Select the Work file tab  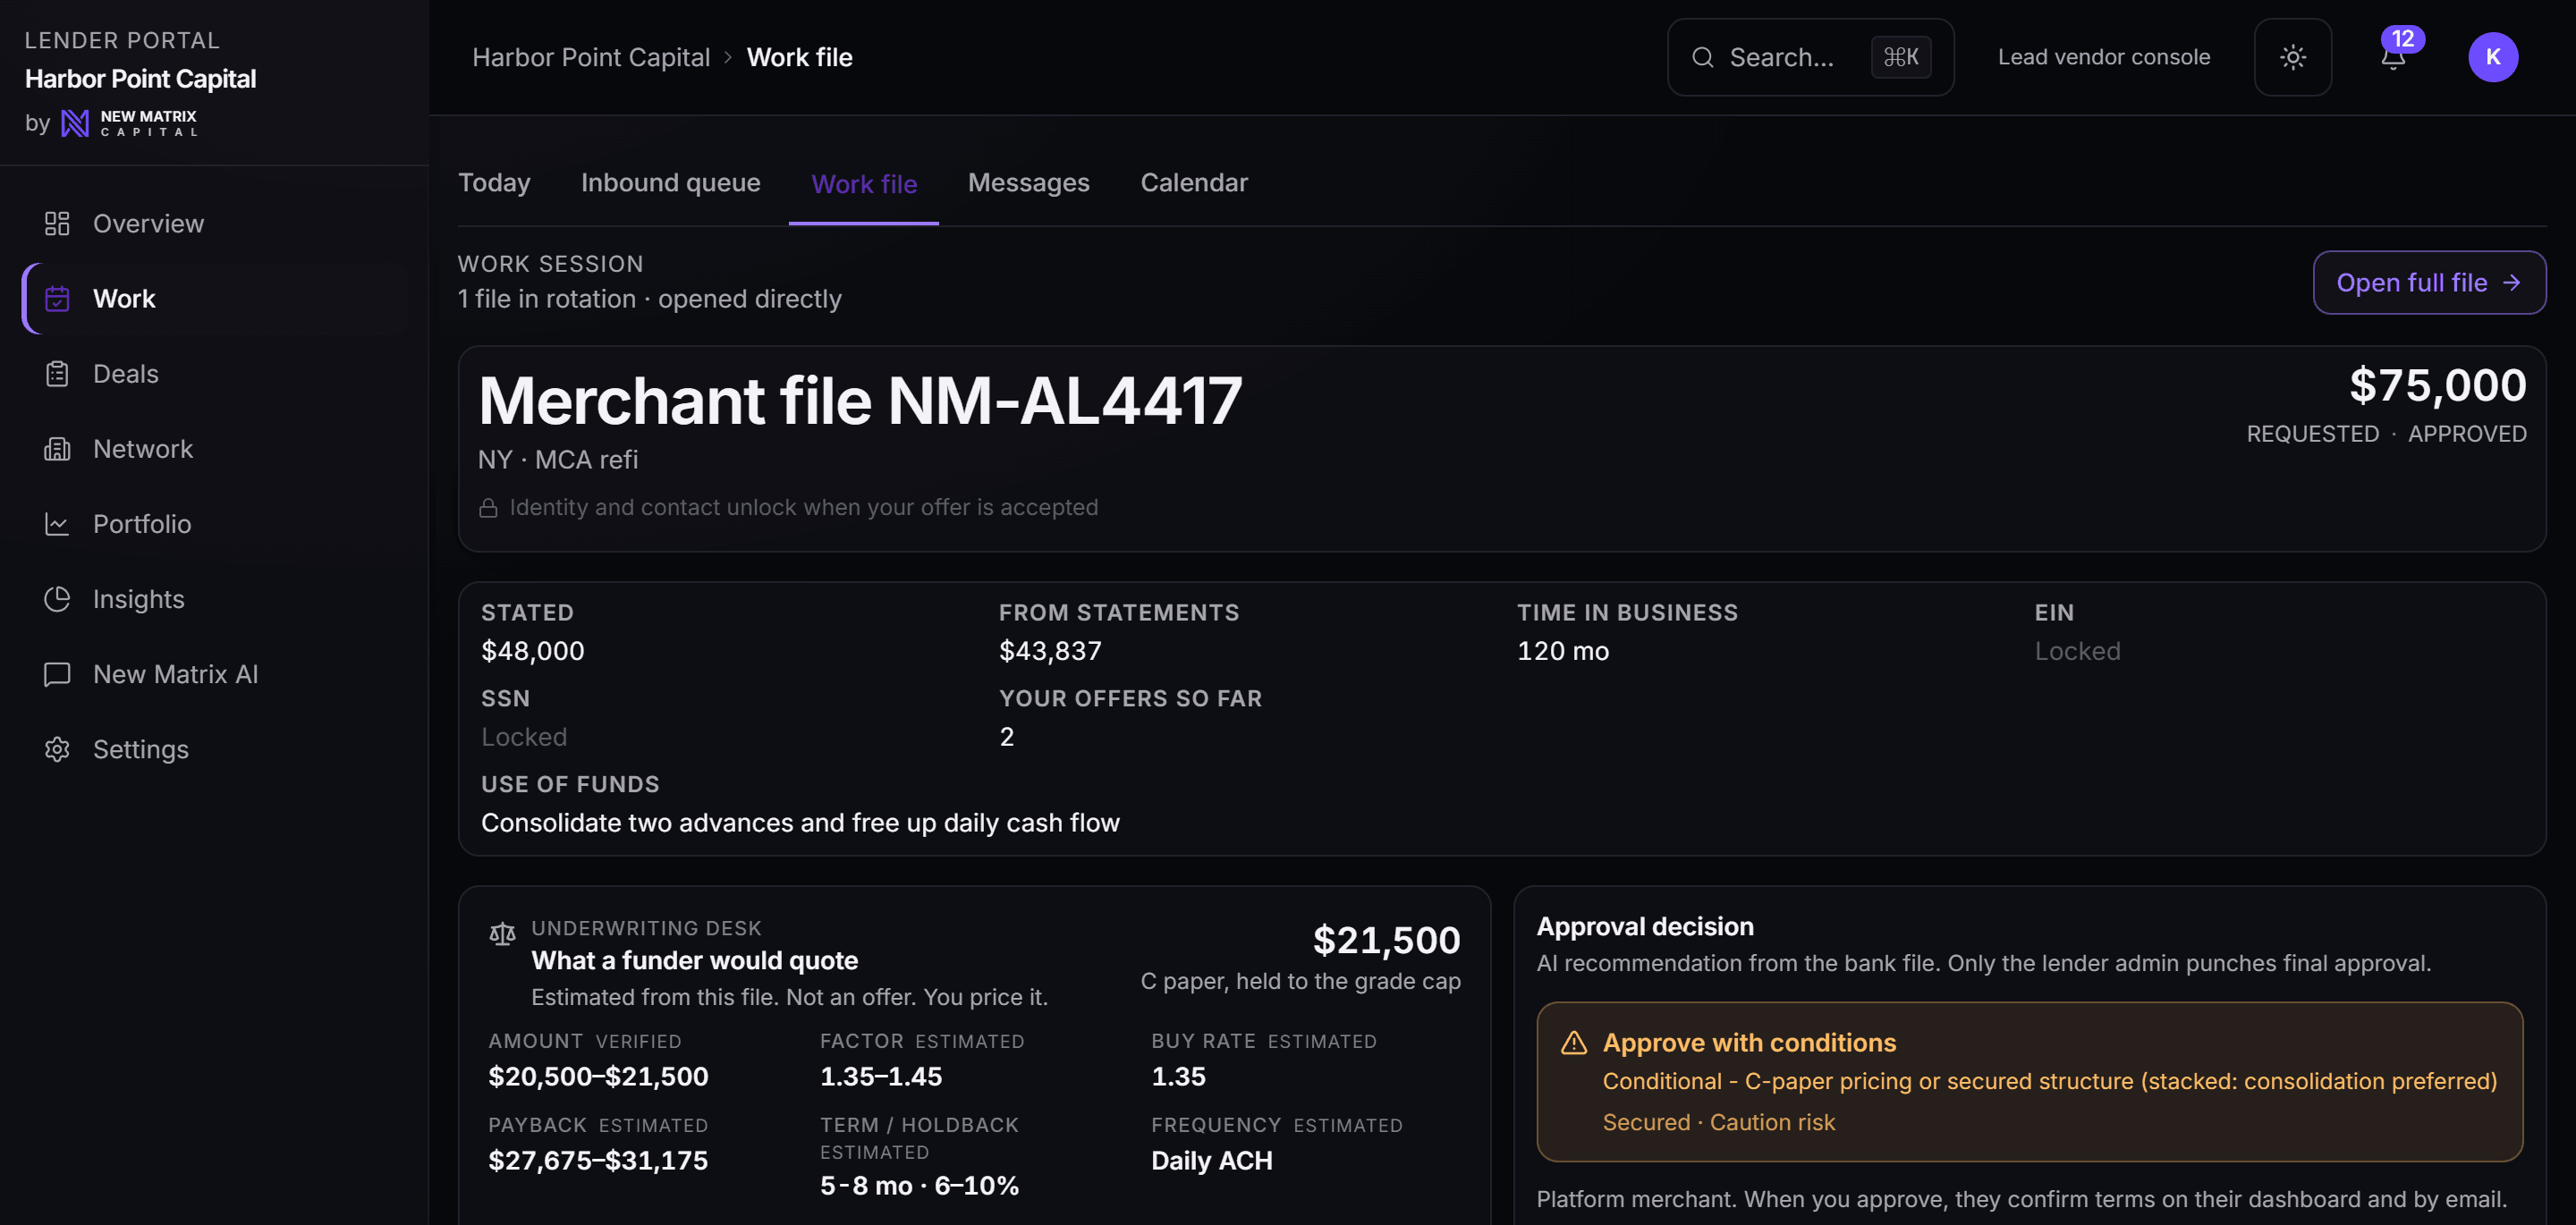[x=864, y=184]
